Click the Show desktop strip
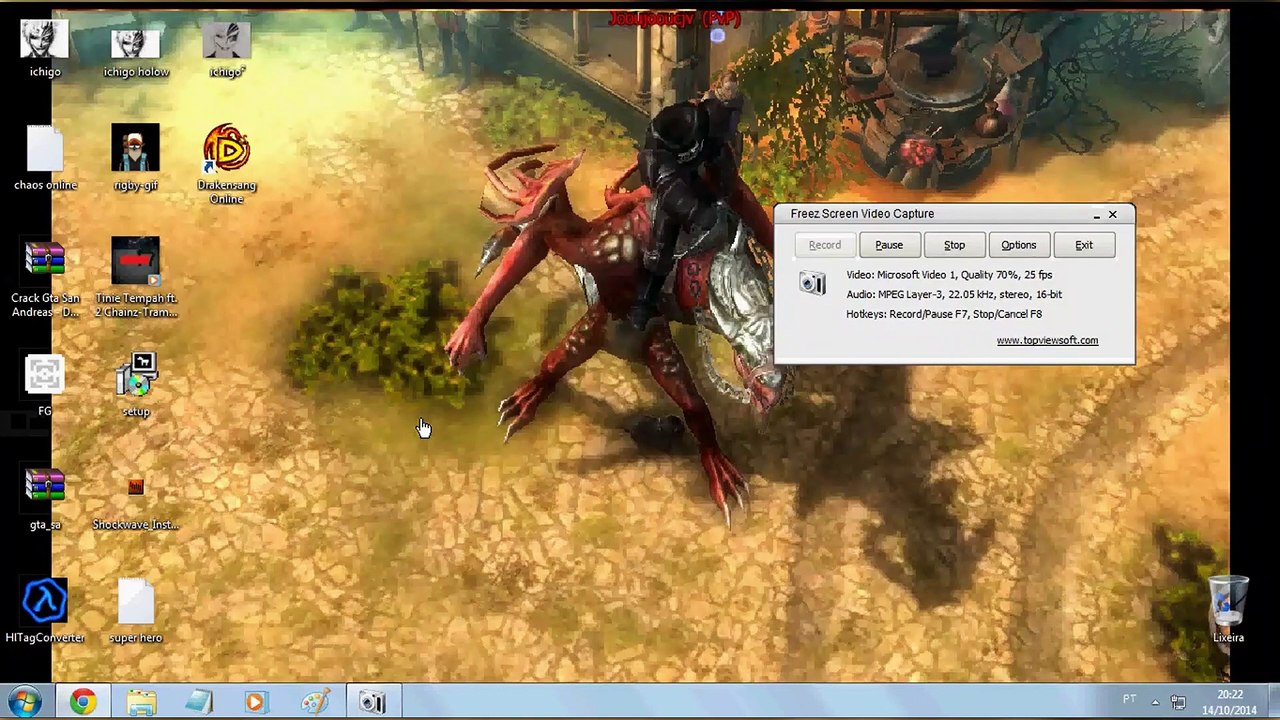1280x720 pixels. (x=1273, y=702)
